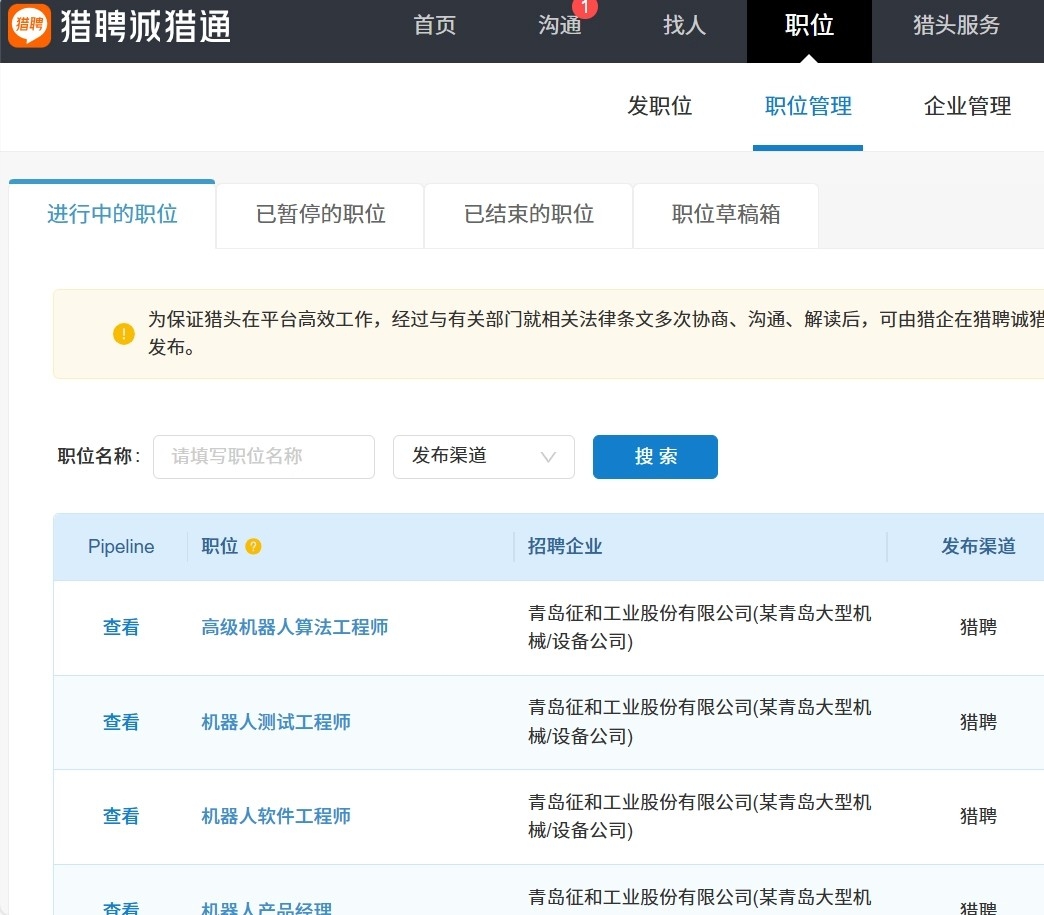Select the 职位 top navigation item
The width and height of the screenshot is (1044, 915).
[x=809, y=26]
